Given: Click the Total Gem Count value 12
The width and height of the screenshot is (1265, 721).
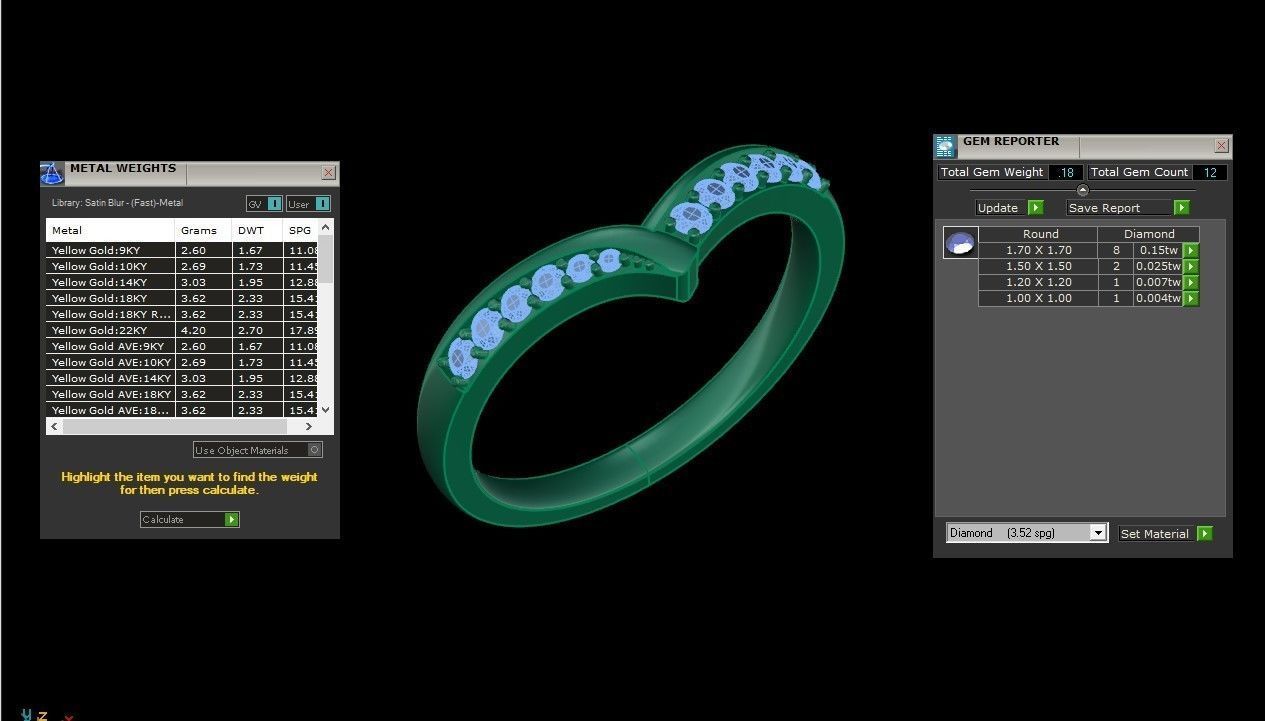Looking at the screenshot, I should pos(1210,172).
